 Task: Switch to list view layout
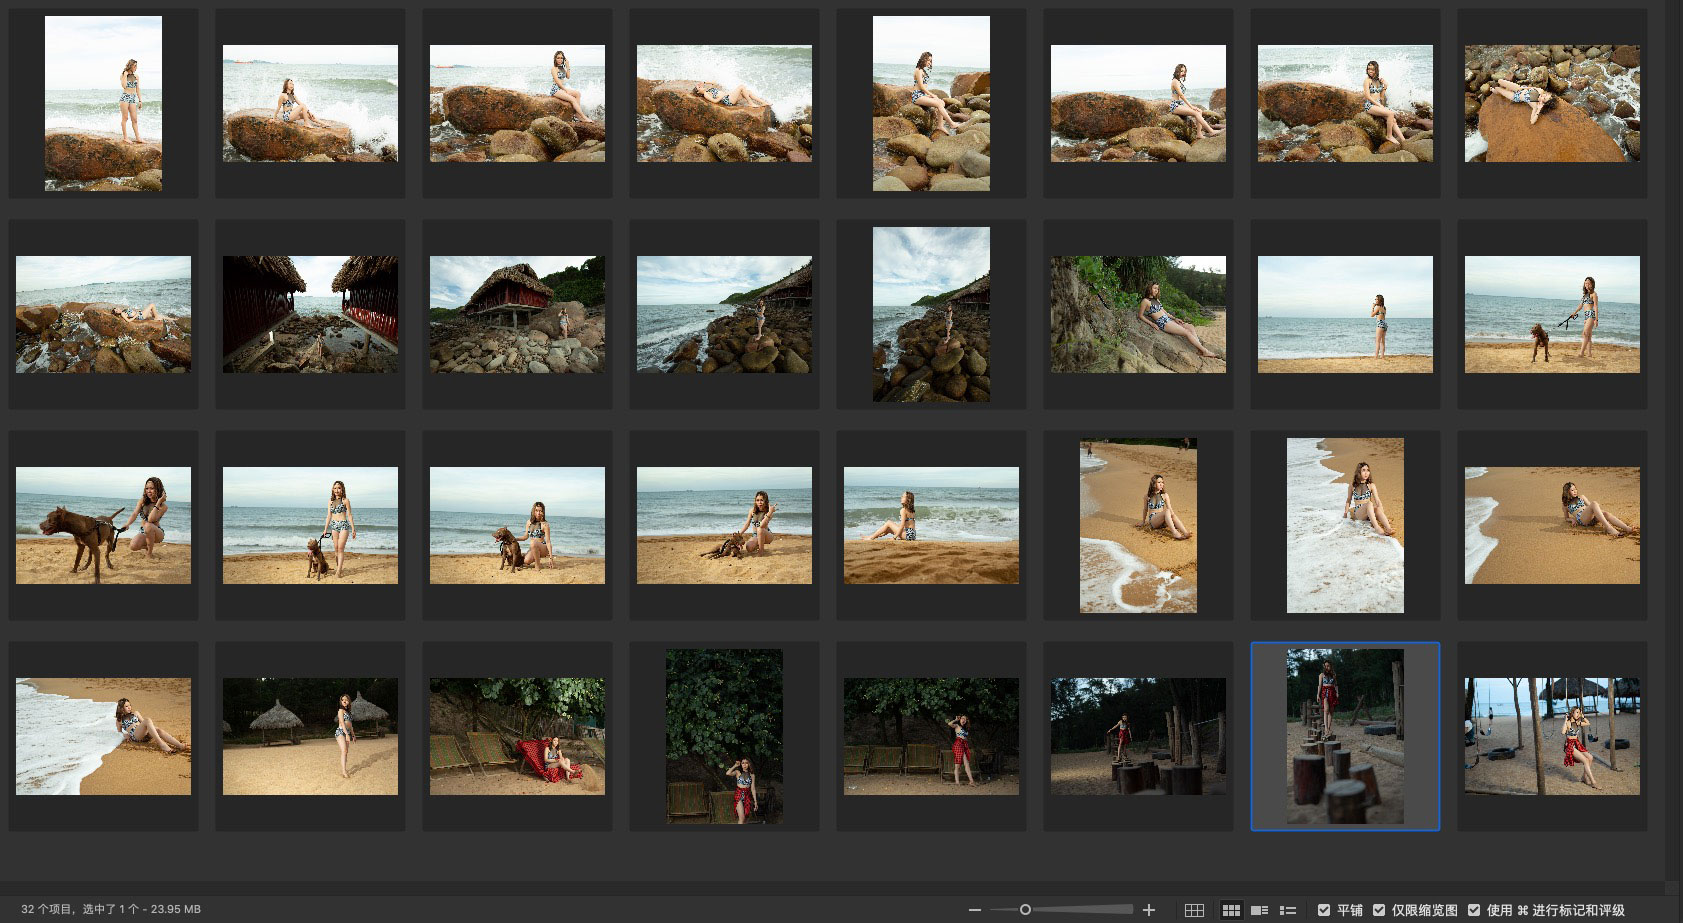1288,910
